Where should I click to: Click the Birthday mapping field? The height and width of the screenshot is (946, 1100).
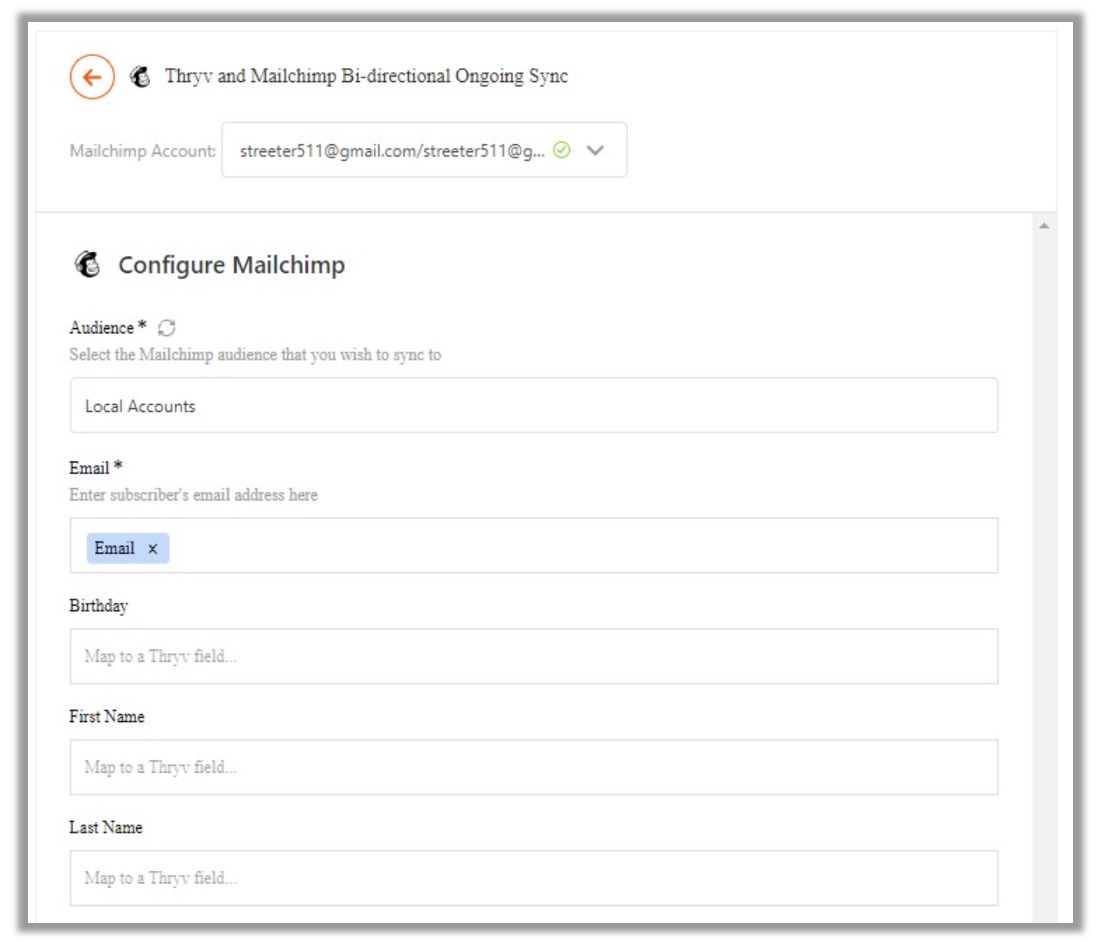point(533,656)
